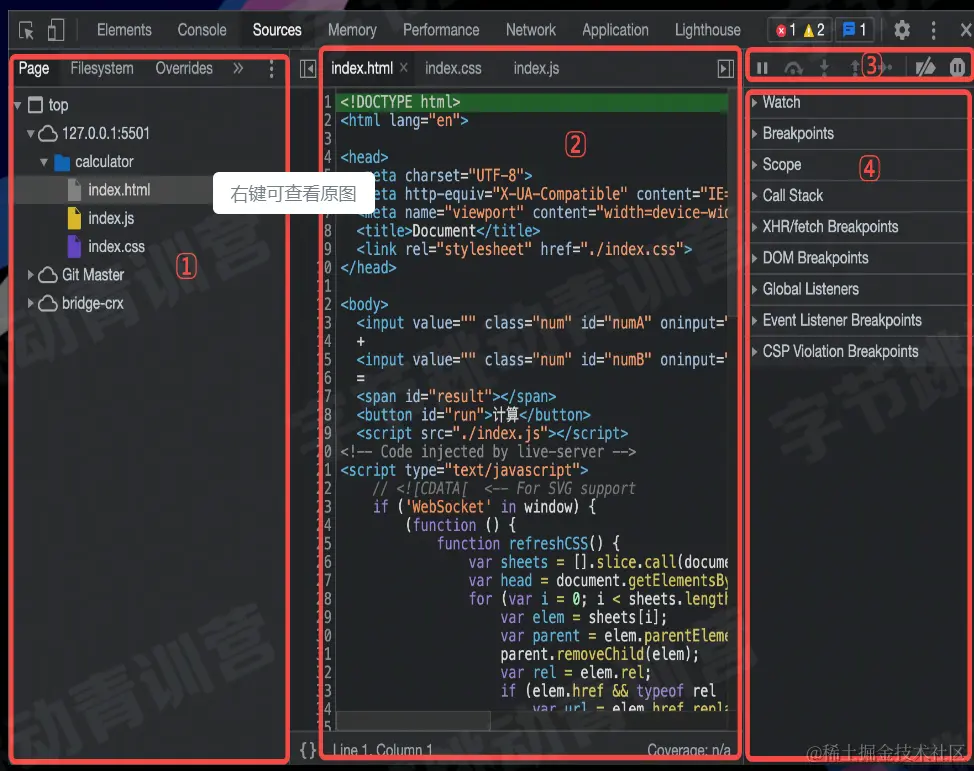974x771 pixels.
Task: Expand the Git Master node
Action: coord(30,275)
